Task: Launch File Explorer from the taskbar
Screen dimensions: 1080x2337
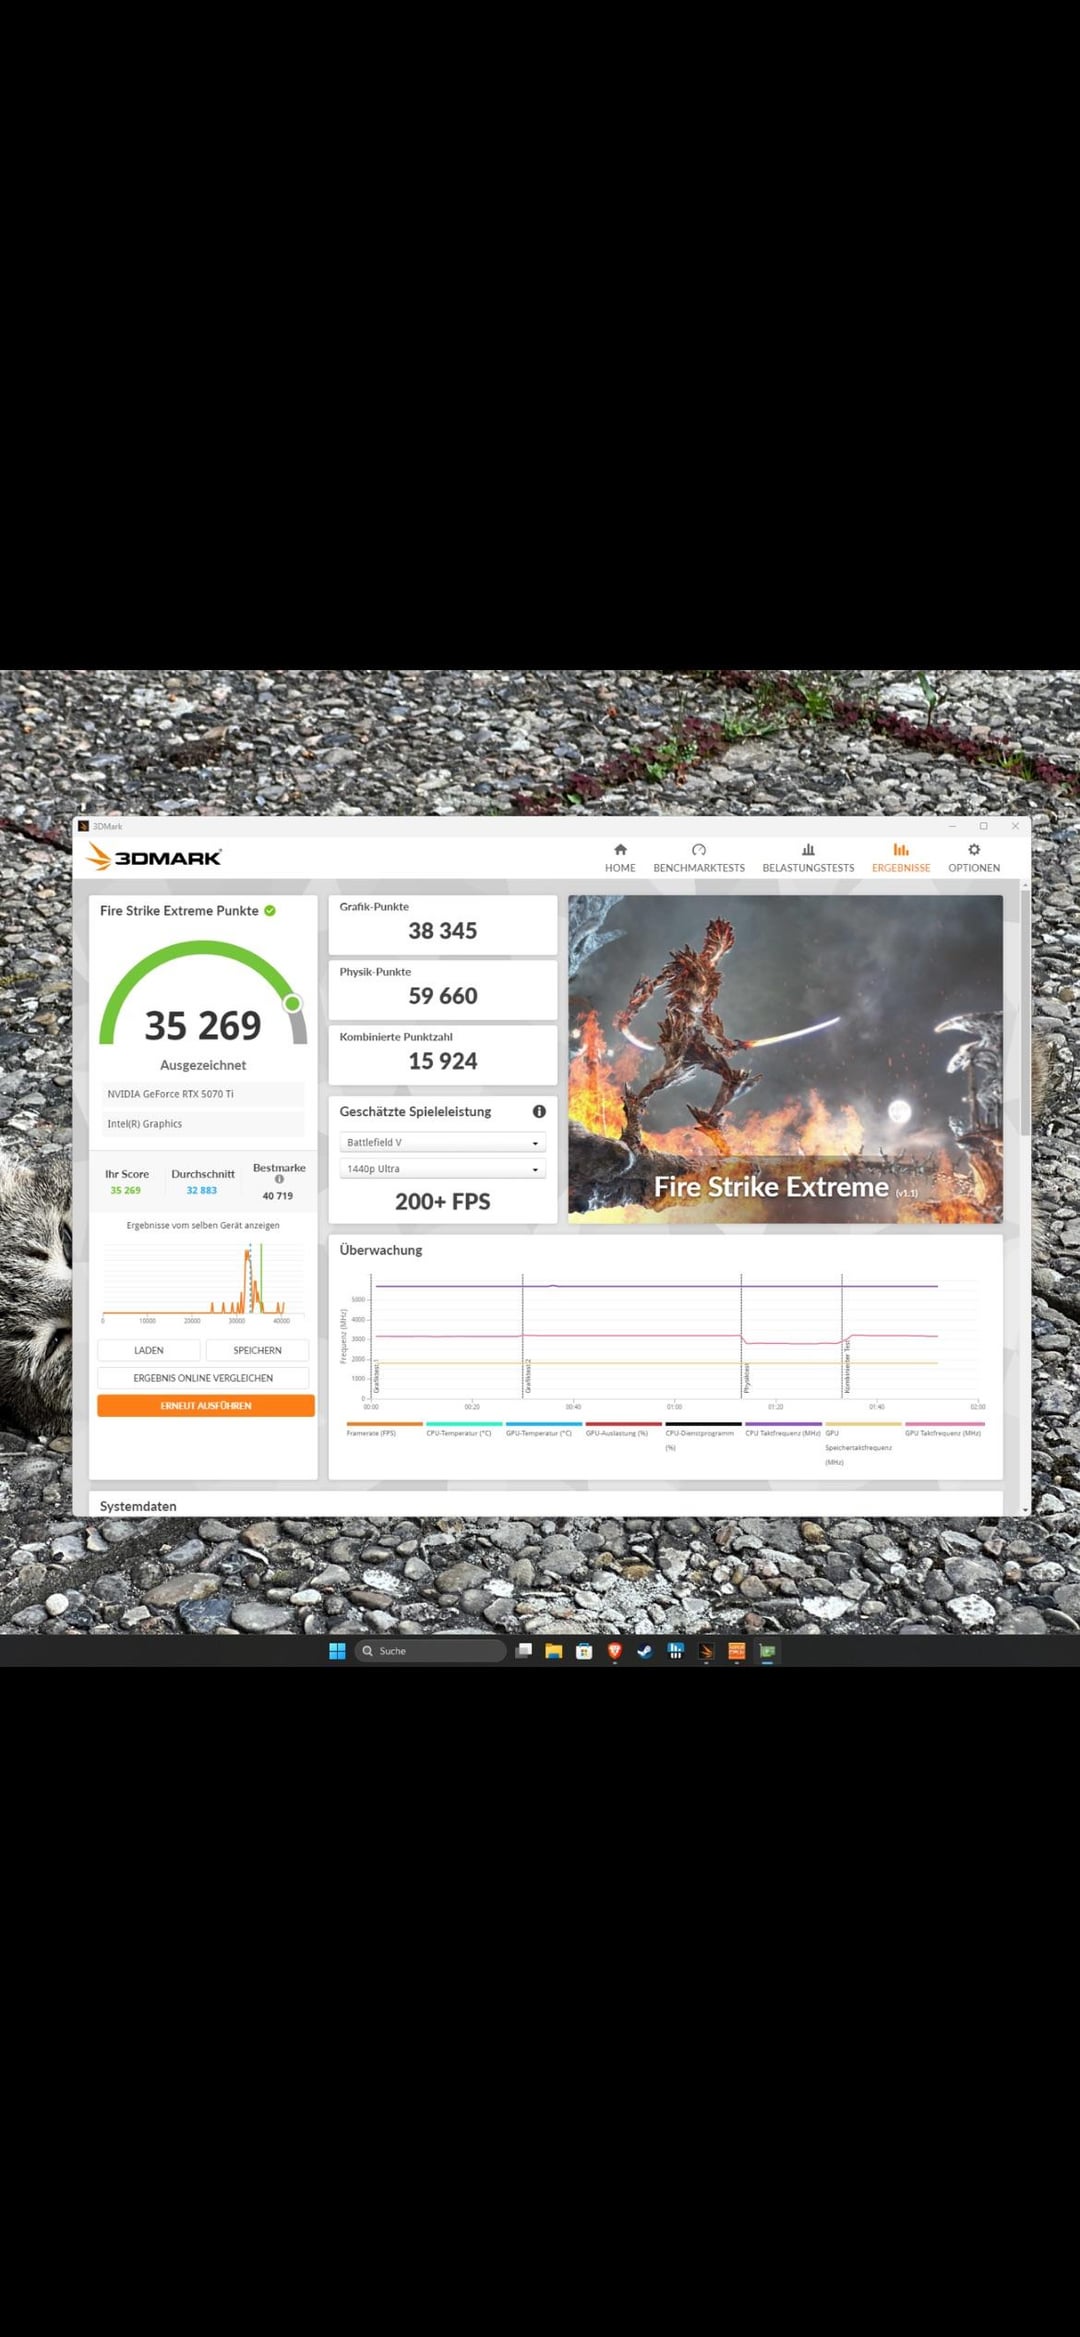Action: click(554, 1650)
